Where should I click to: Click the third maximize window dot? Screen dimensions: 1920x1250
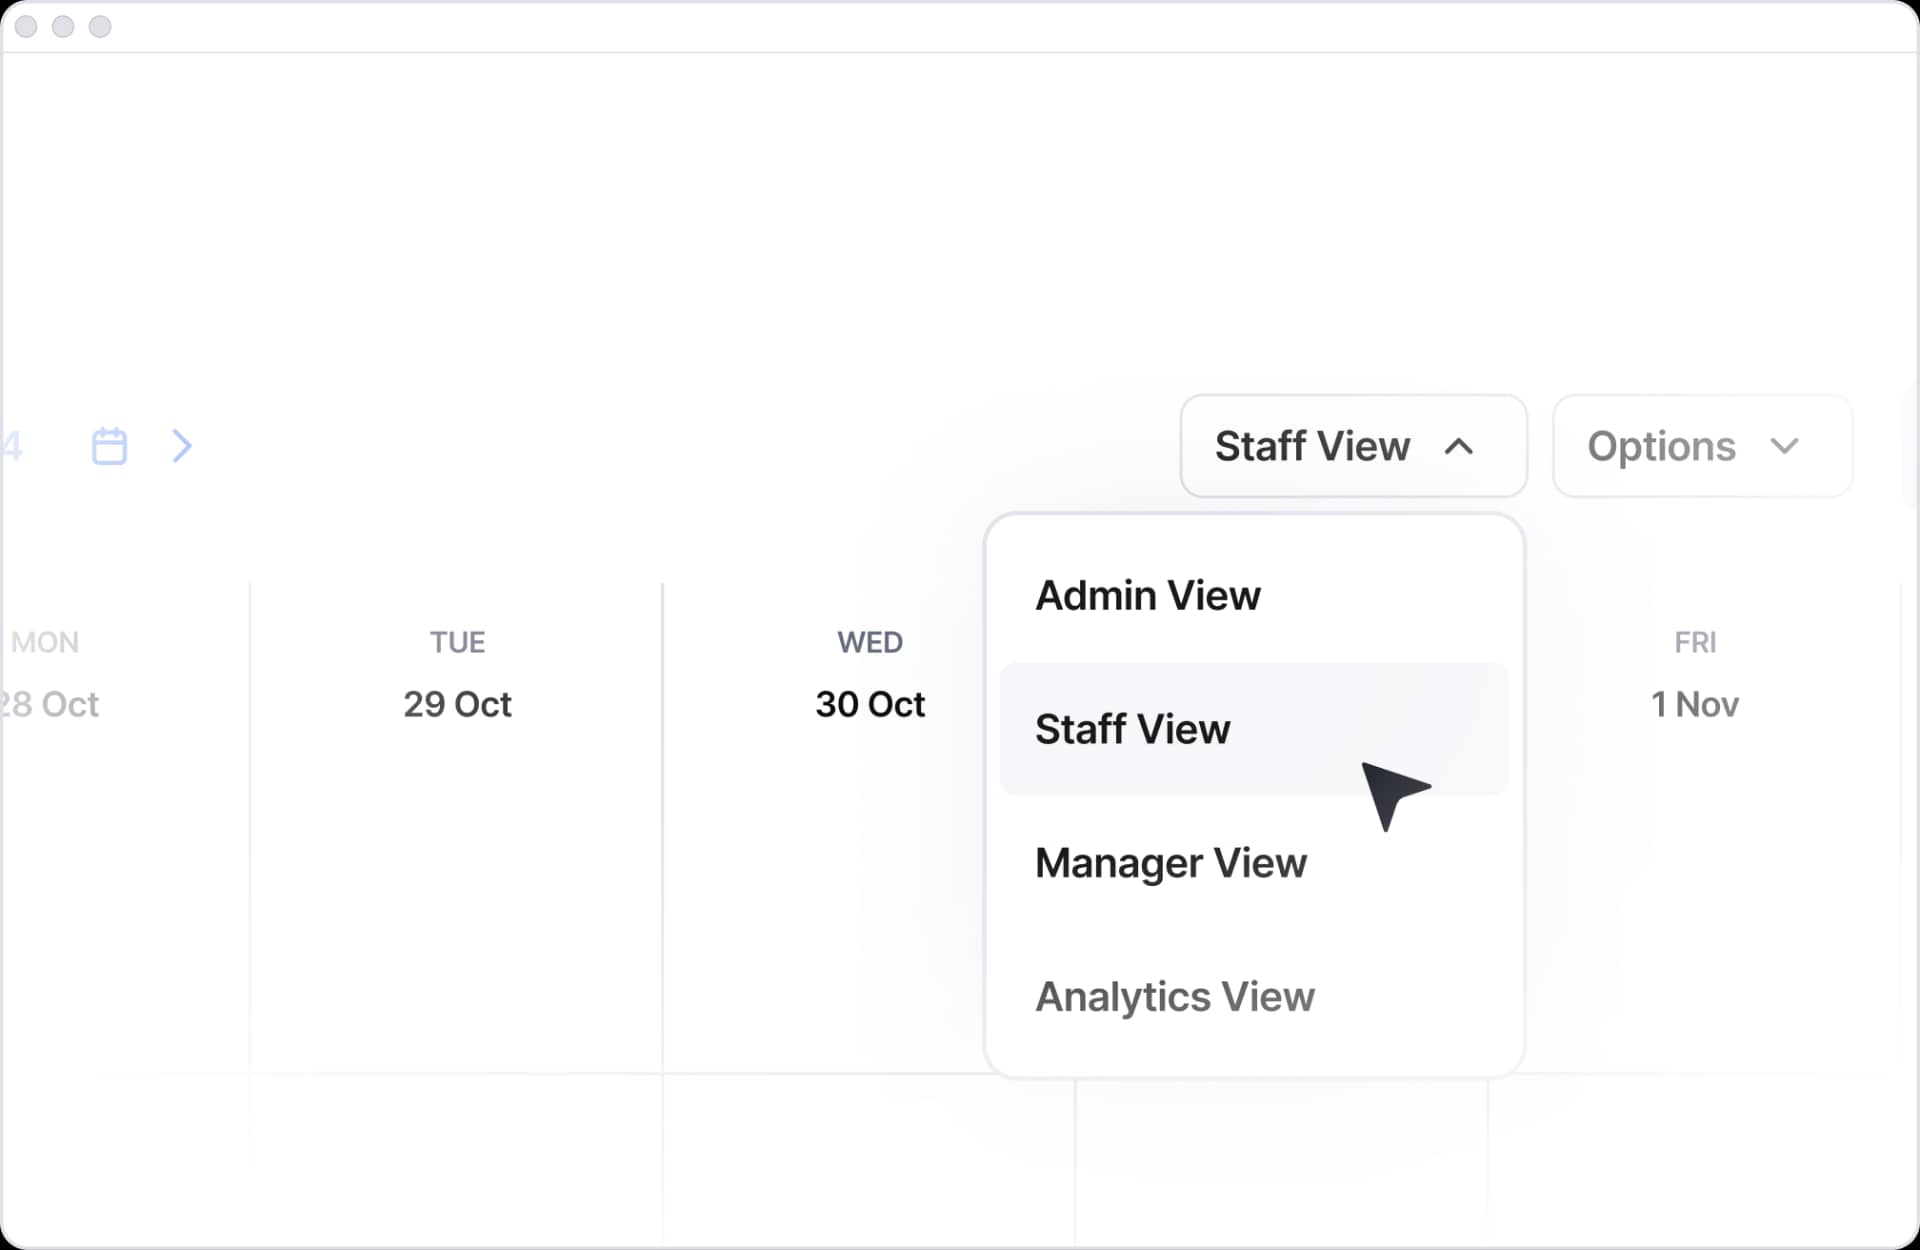click(100, 27)
